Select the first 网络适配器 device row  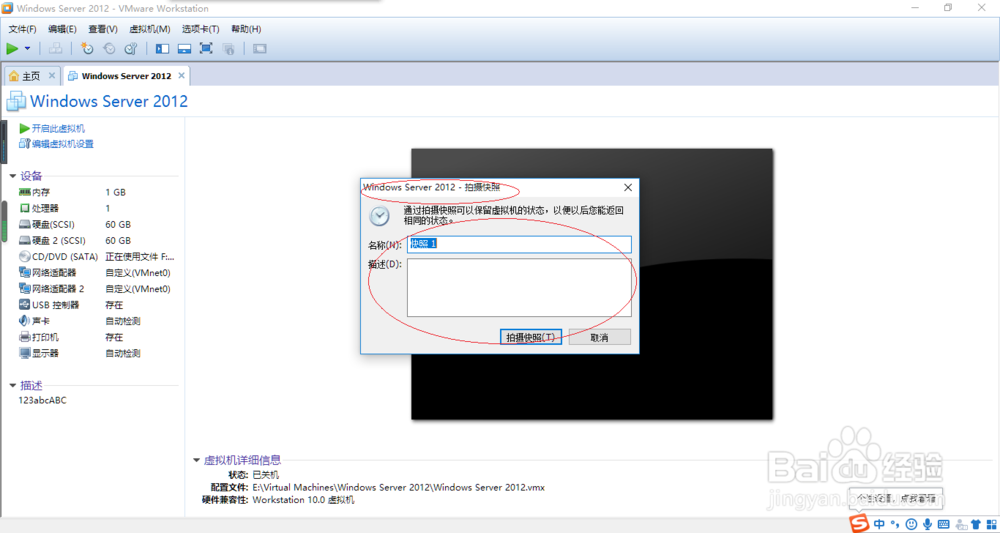pyautogui.click(x=96, y=272)
